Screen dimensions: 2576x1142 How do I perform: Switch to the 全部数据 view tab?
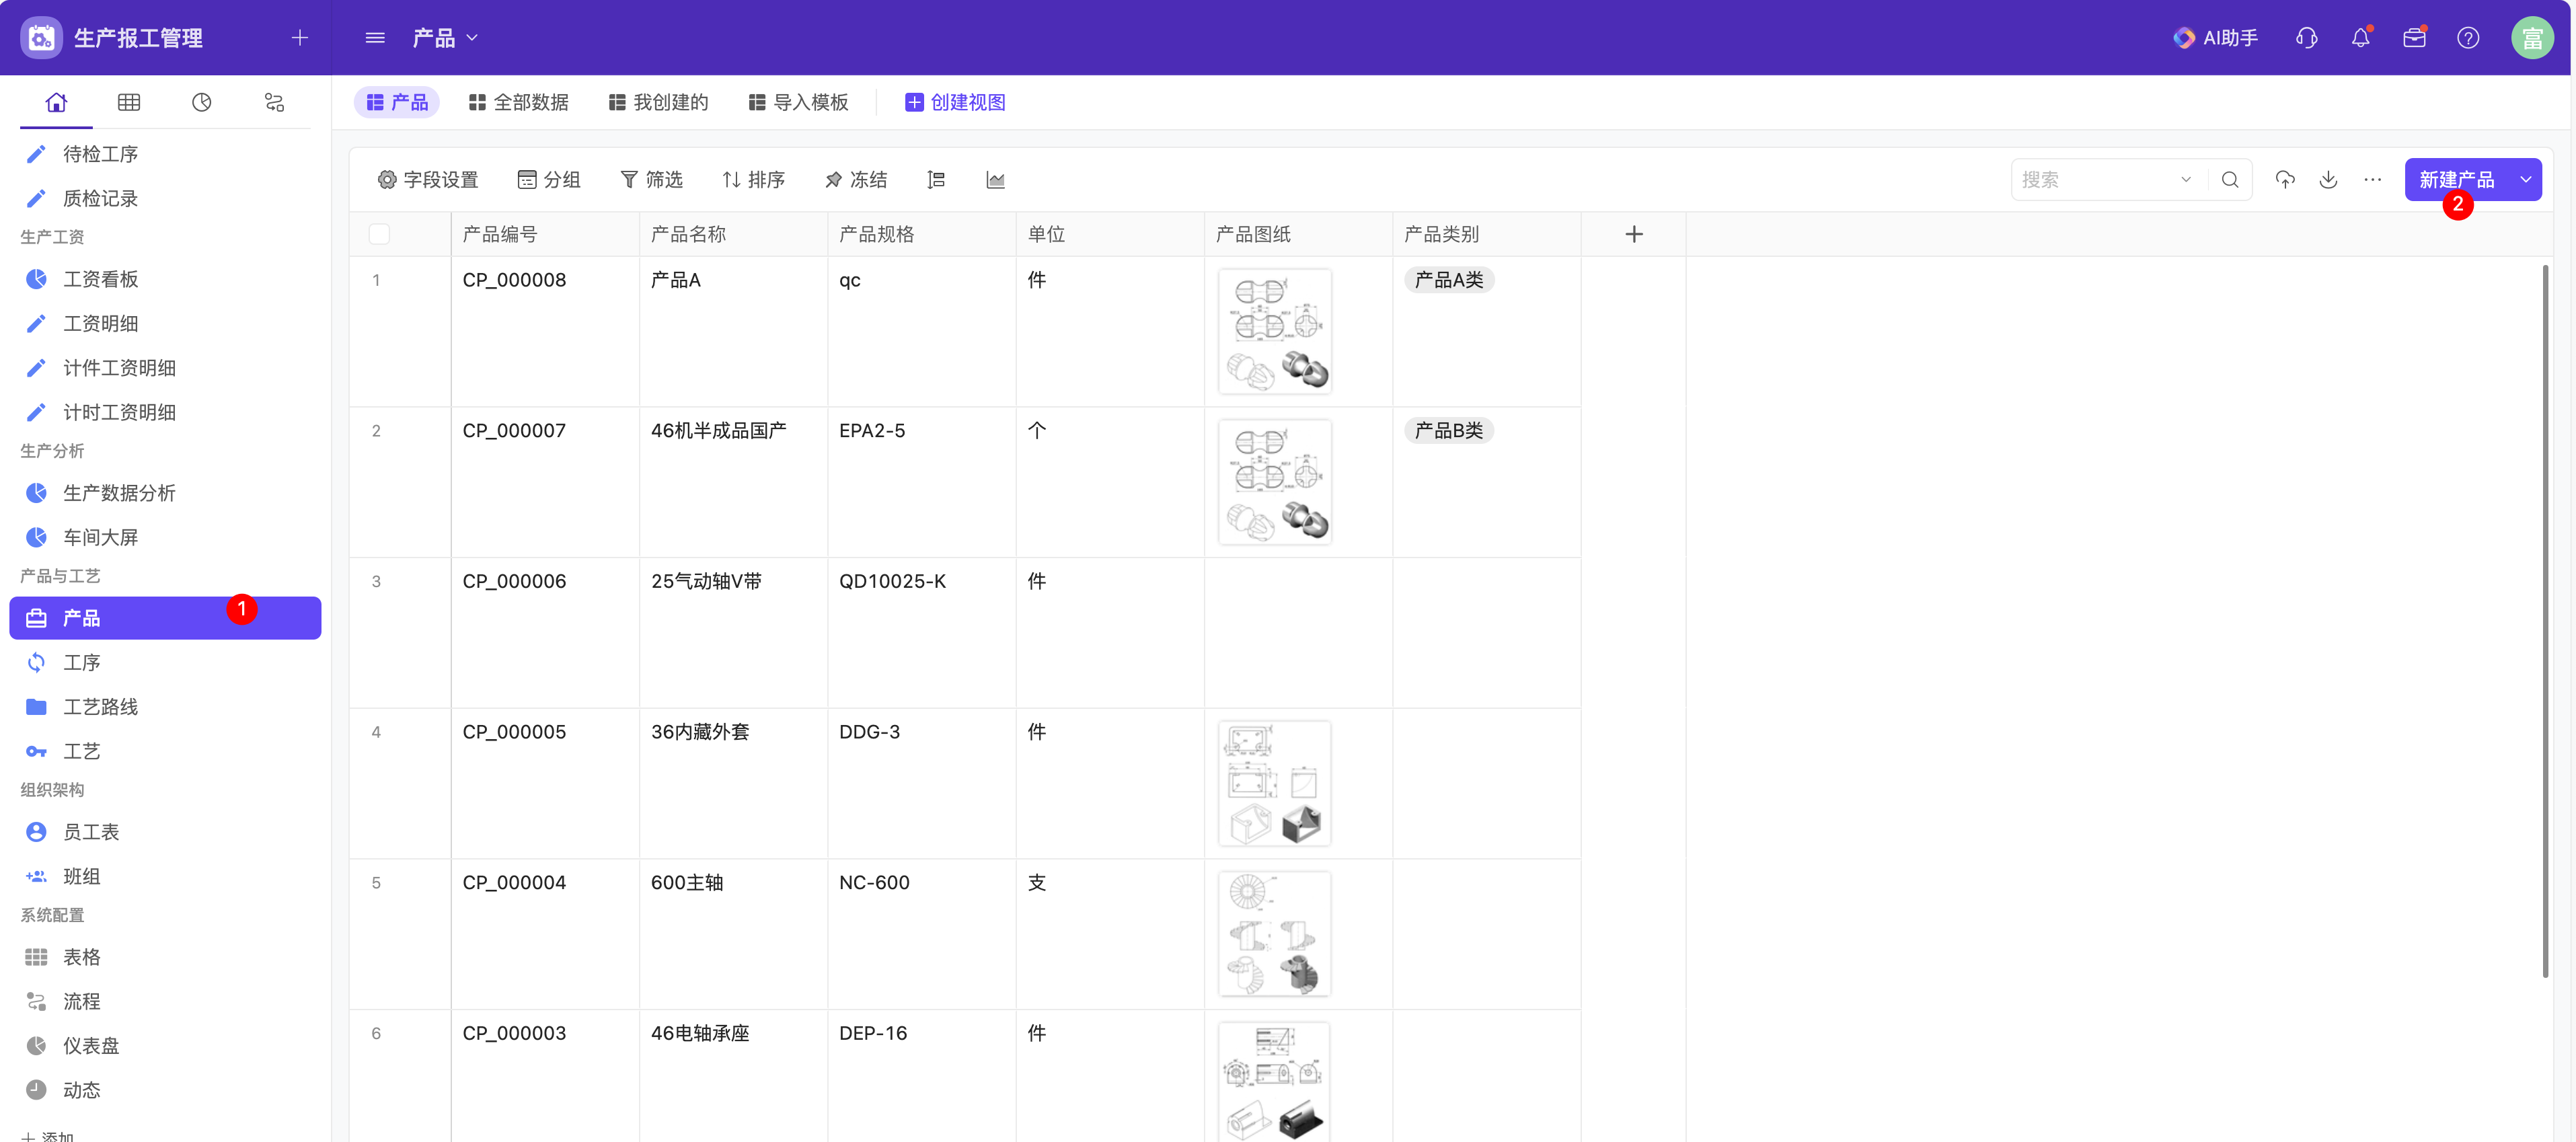click(x=518, y=102)
